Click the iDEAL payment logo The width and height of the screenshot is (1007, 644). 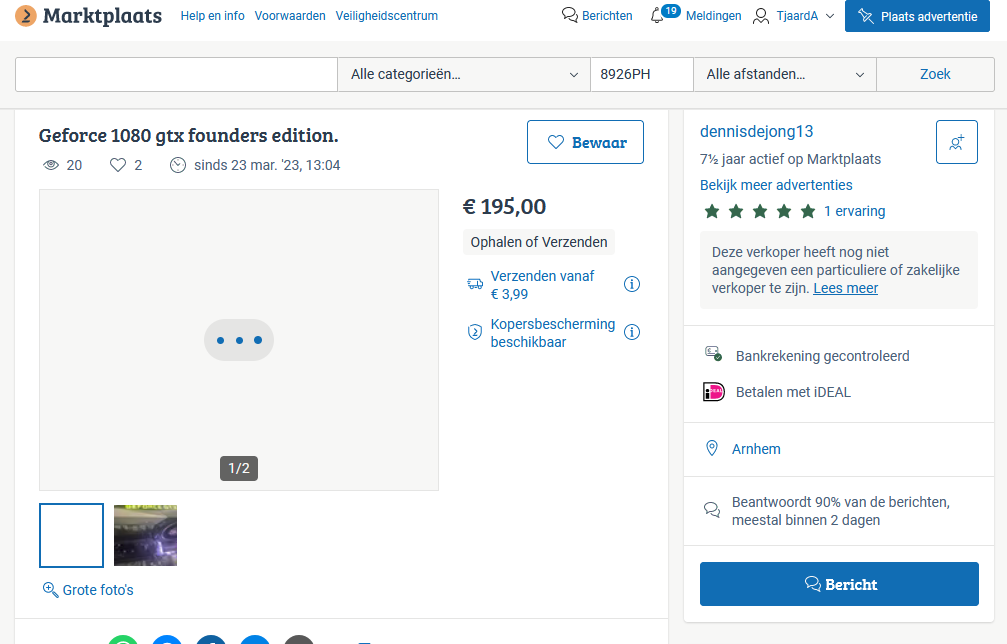point(714,392)
